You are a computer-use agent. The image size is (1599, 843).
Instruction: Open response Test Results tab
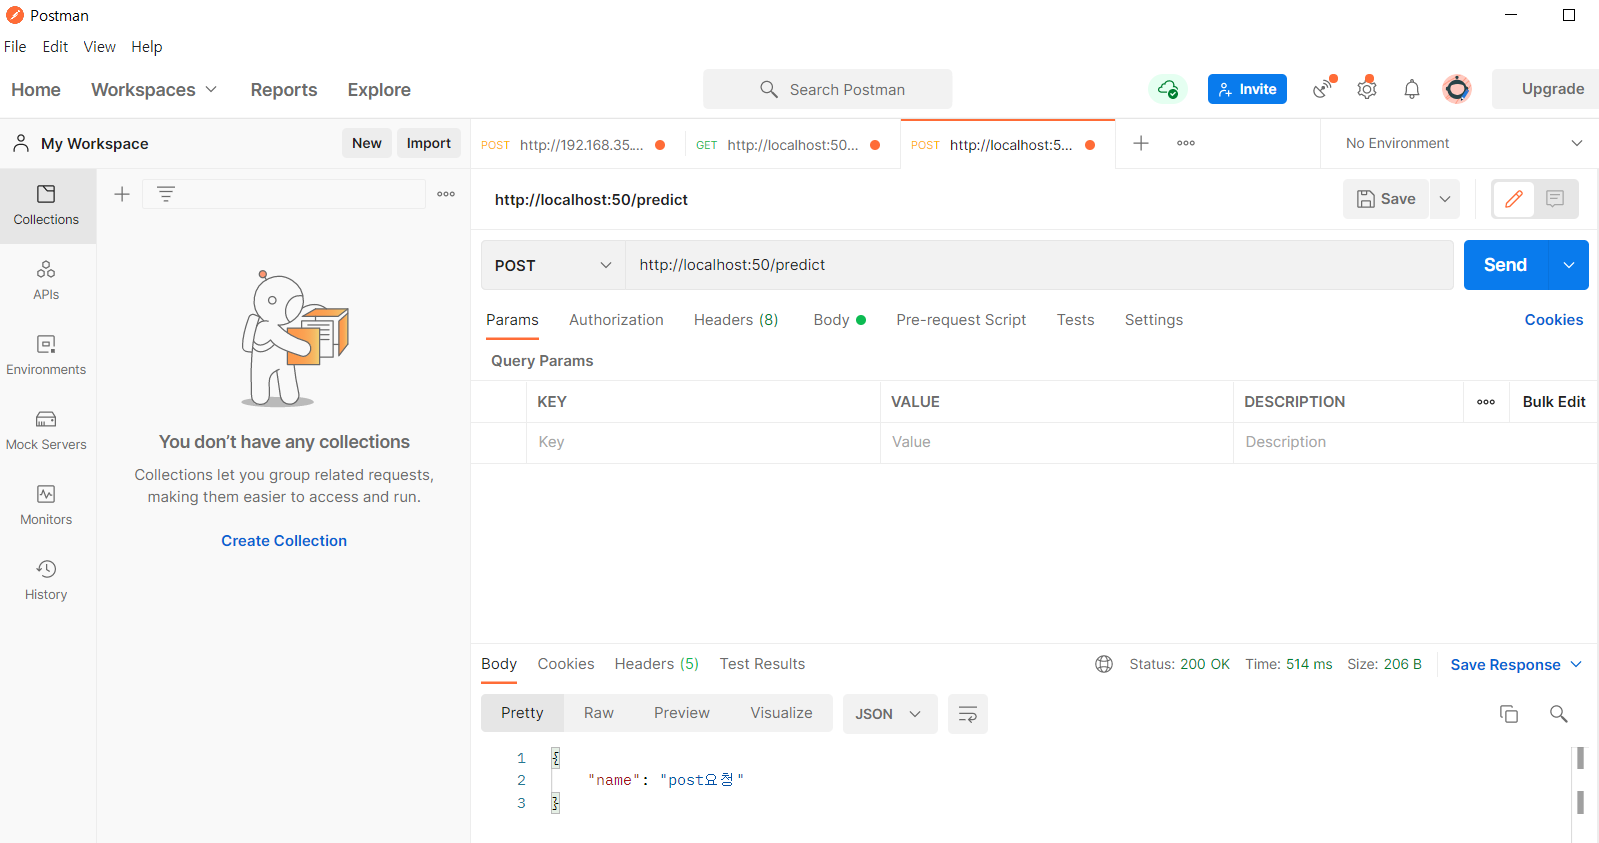click(x=762, y=664)
